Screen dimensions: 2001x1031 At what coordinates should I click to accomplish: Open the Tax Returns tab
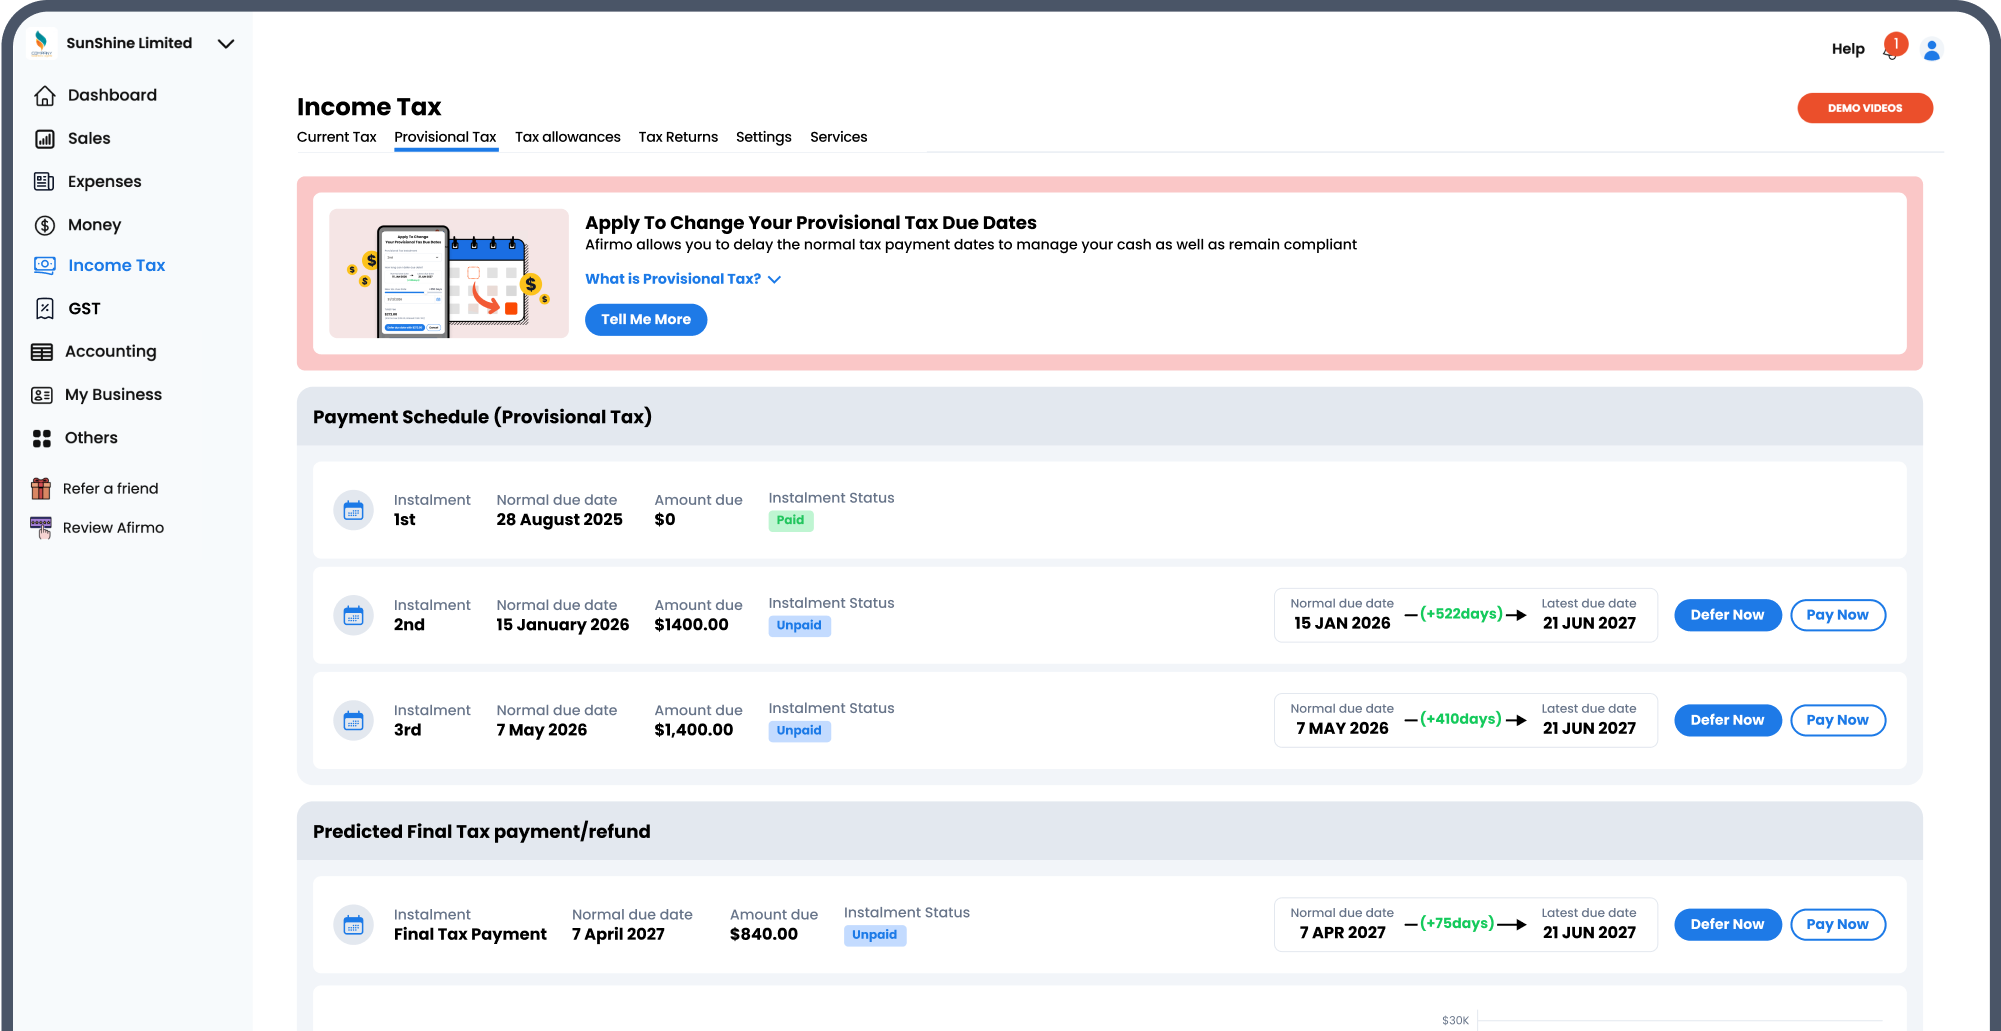[x=678, y=137]
